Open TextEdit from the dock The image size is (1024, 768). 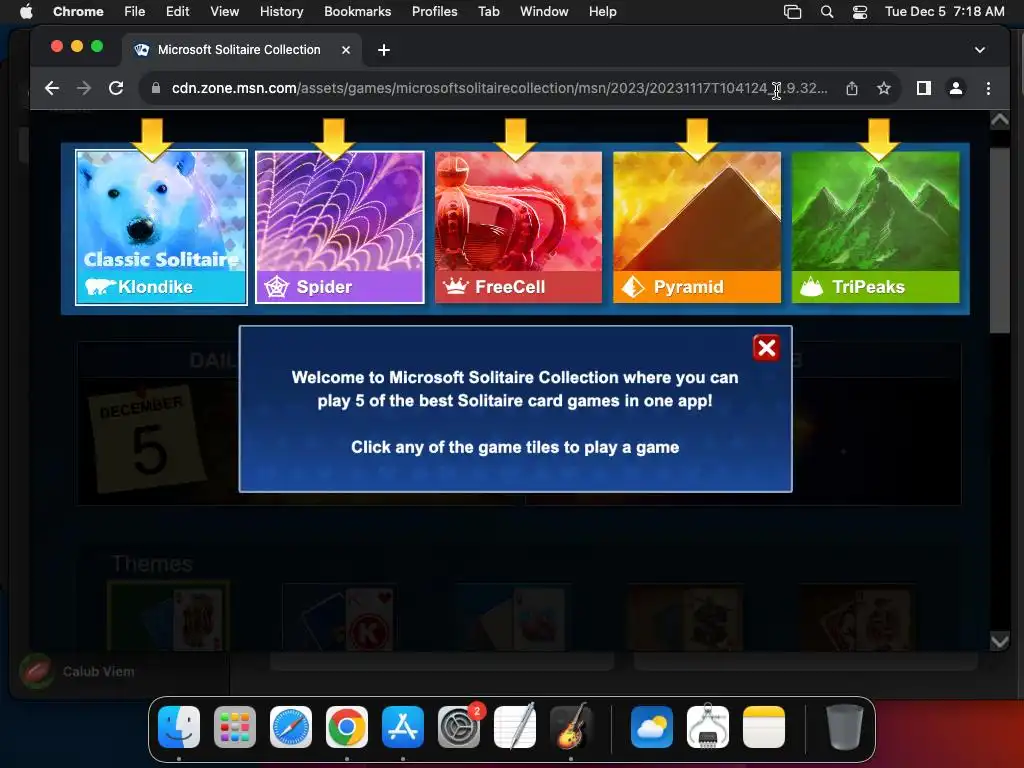click(515, 727)
